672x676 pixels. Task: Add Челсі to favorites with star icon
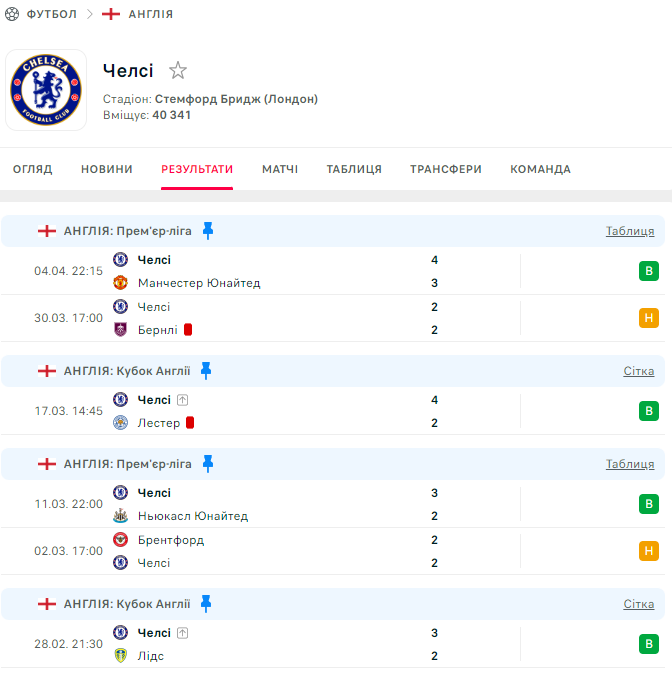(178, 70)
